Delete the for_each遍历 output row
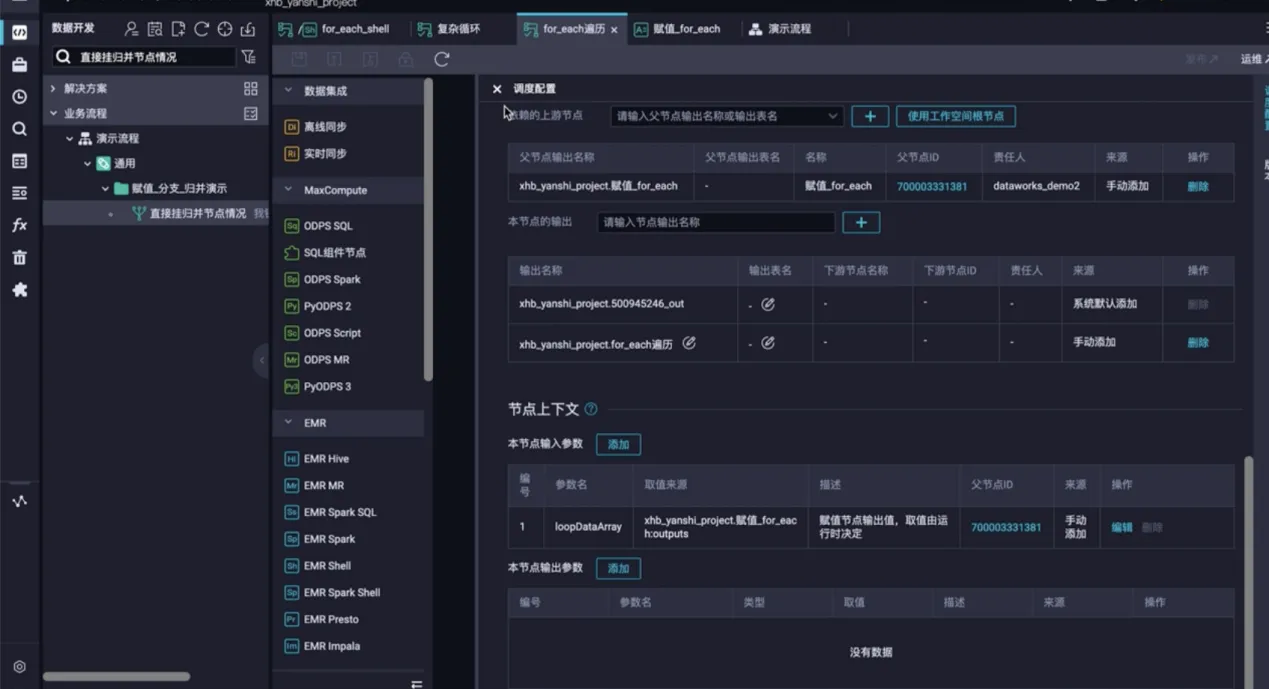Viewport: 1269px width, 689px height. tap(1198, 342)
